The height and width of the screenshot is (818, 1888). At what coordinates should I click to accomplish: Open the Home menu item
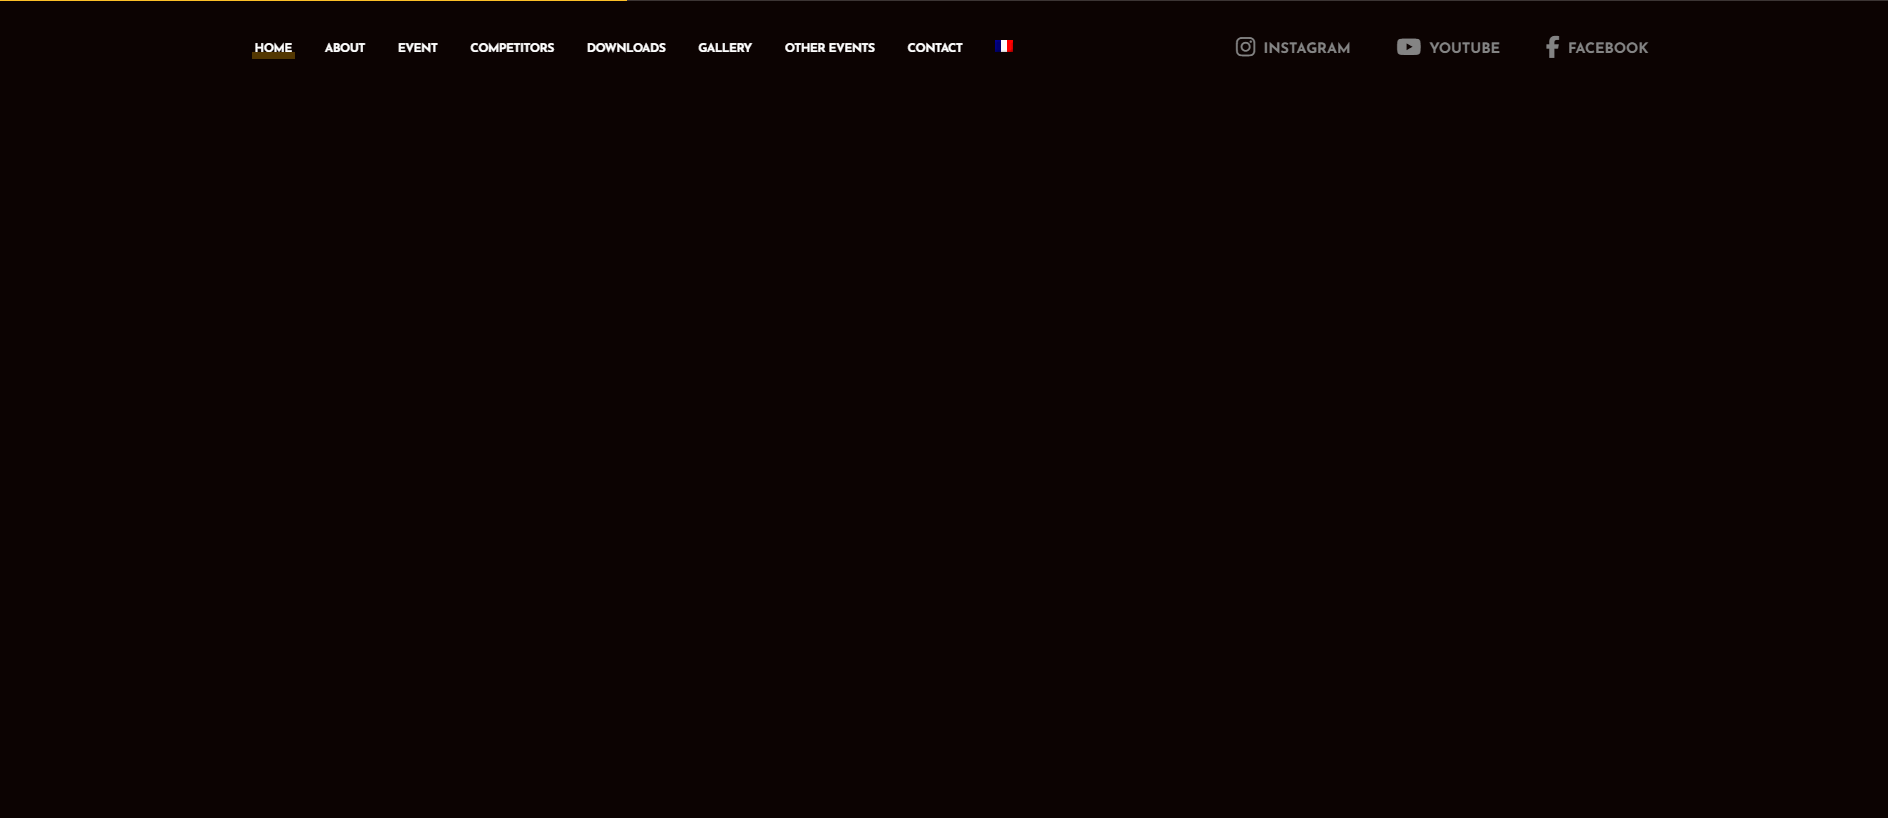pos(273,48)
